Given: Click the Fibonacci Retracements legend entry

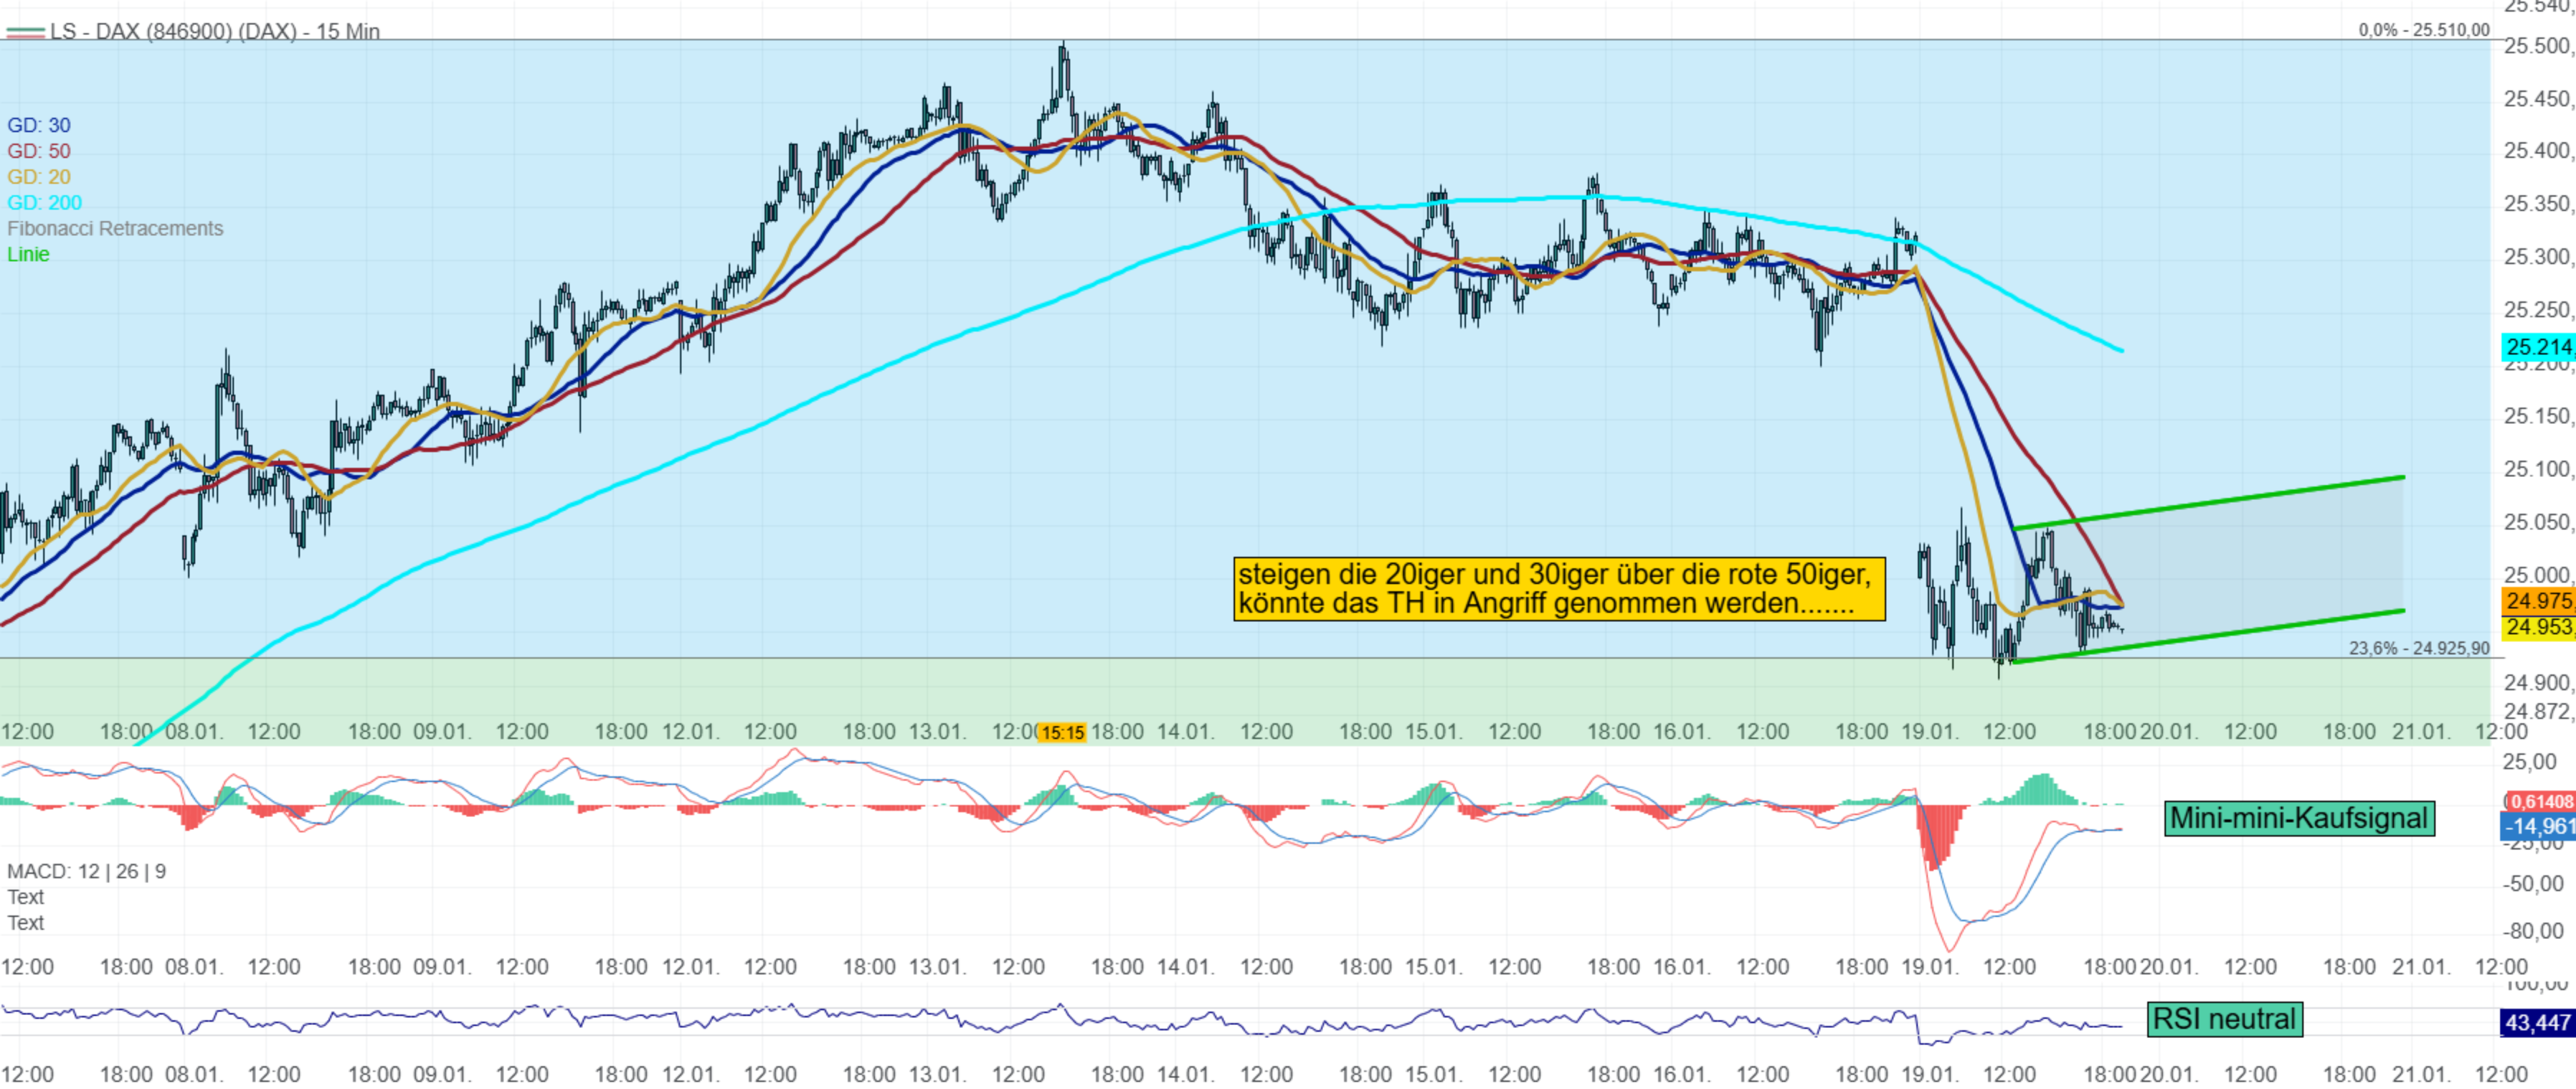Looking at the screenshot, I should click(x=115, y=229).
